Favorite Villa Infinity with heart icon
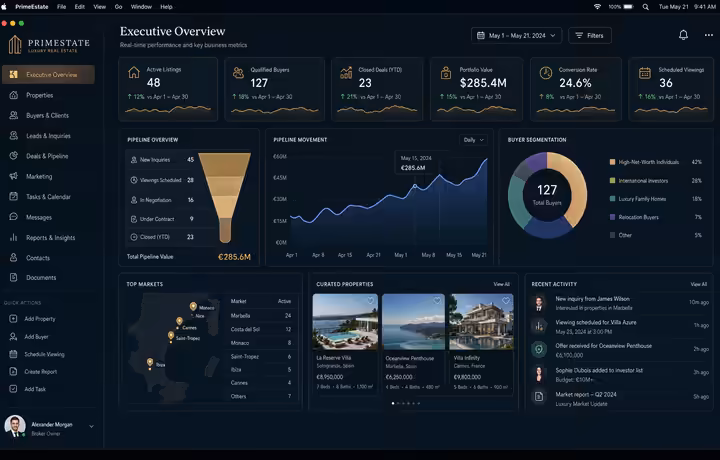This screenshot has width=720, height=460. point(506,301)
